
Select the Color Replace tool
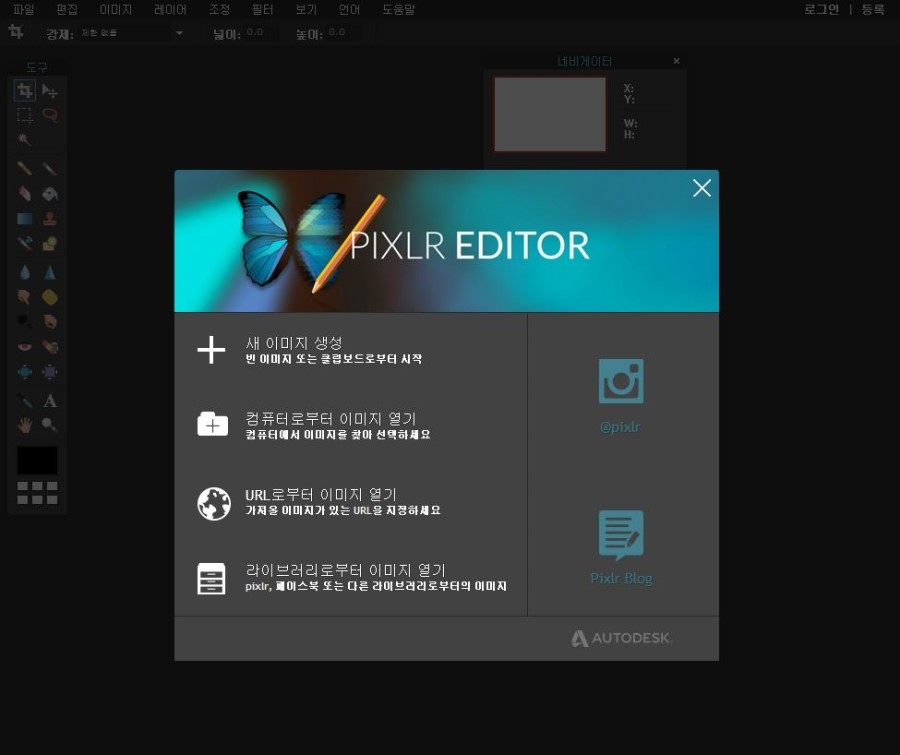(x=24, y=243)
